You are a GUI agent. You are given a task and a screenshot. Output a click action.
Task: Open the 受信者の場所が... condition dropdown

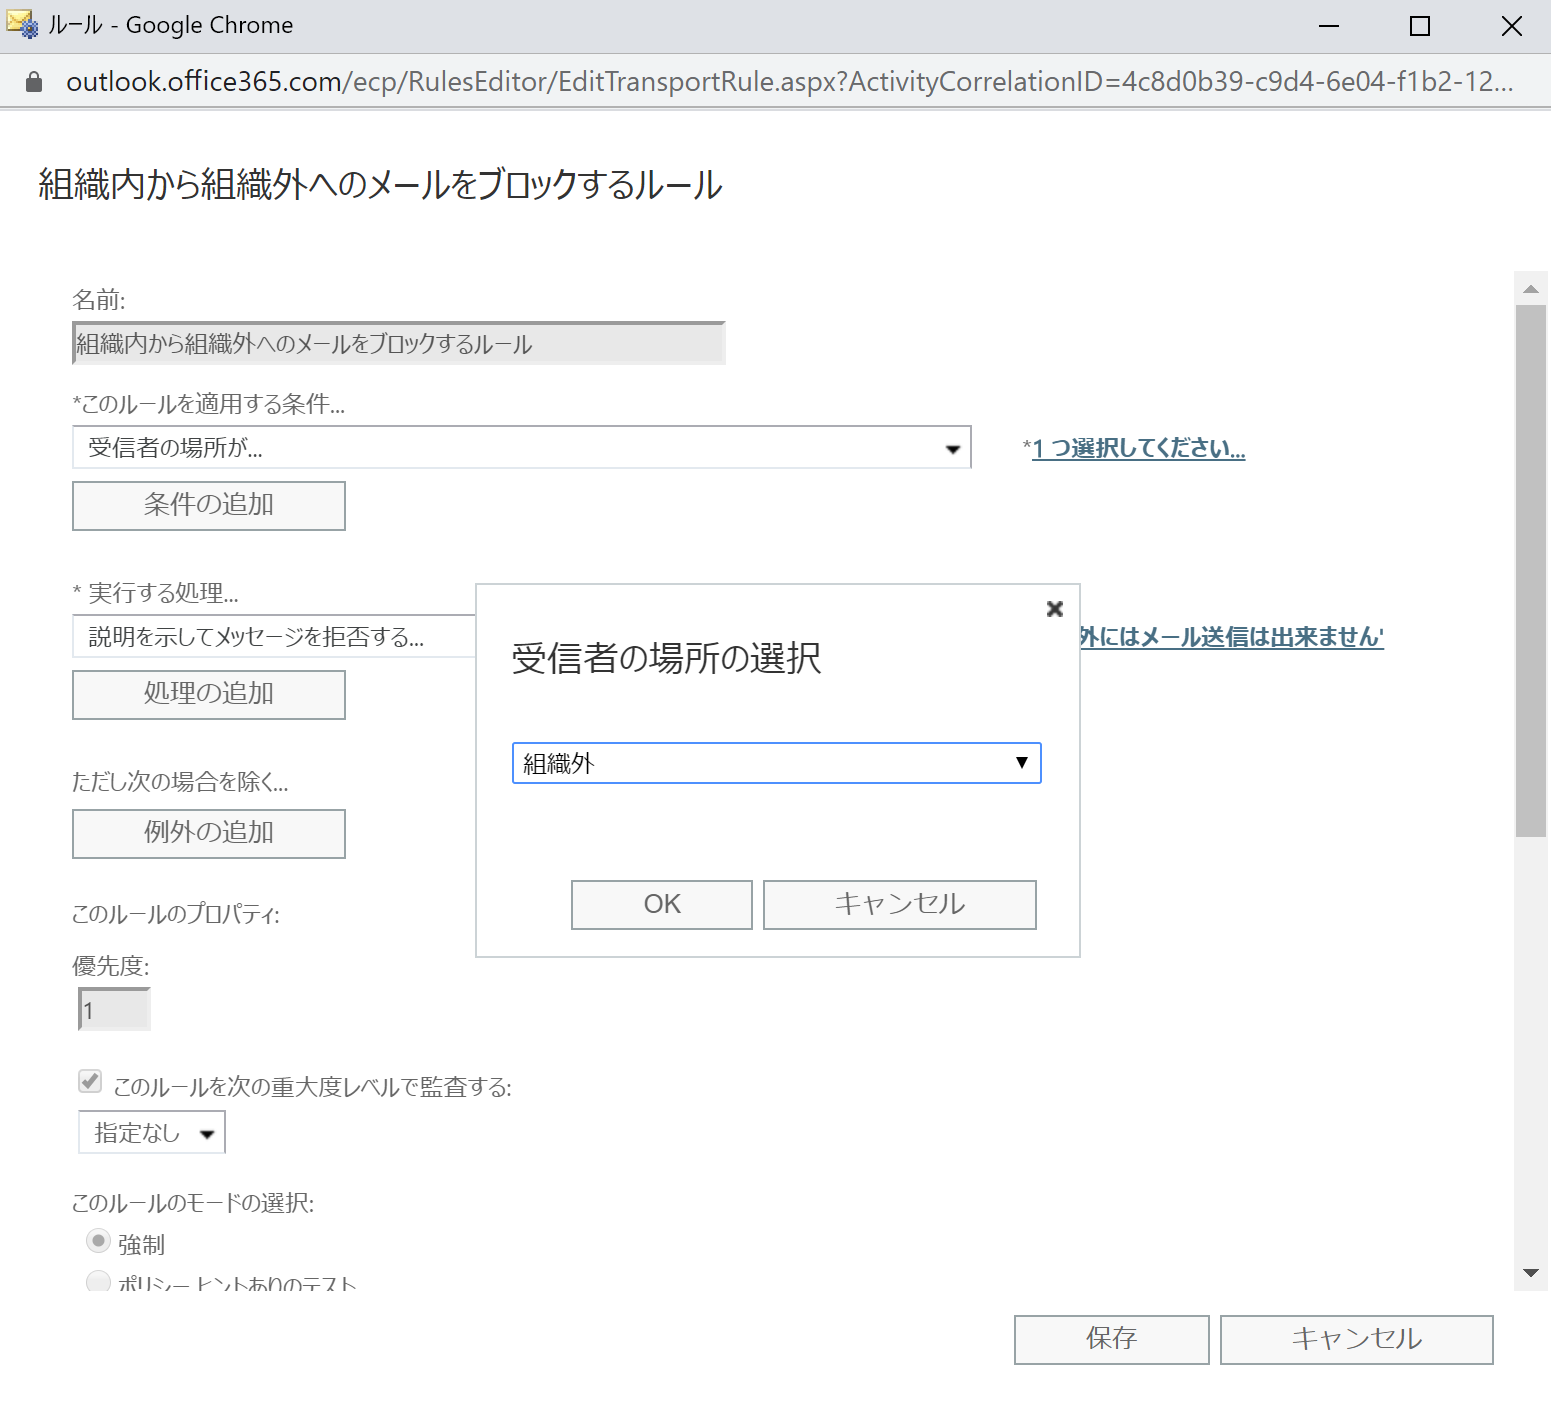click(x=522, y=447)
